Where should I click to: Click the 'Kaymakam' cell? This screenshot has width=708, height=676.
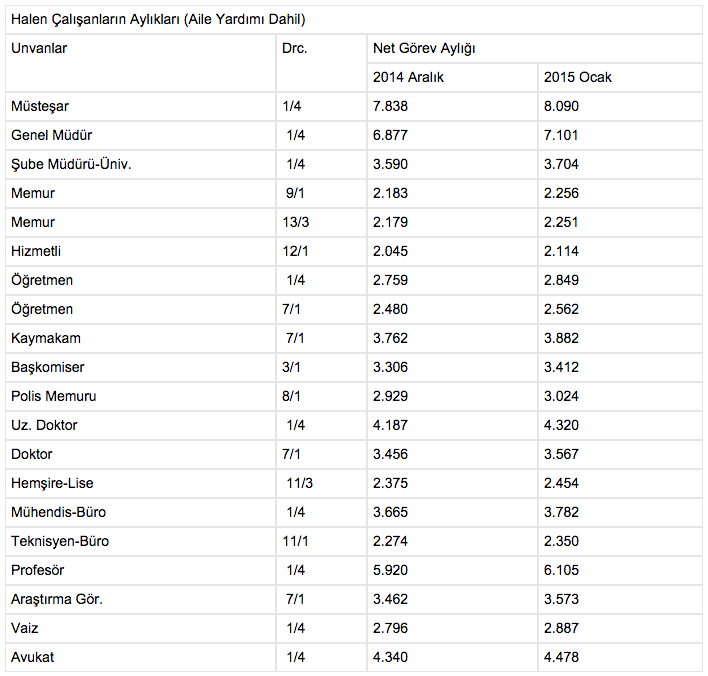coord(46,338)
